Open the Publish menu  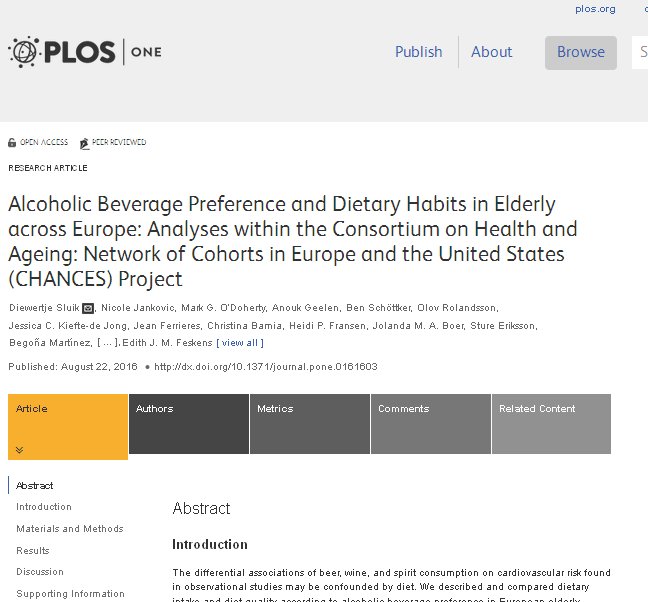418,52
